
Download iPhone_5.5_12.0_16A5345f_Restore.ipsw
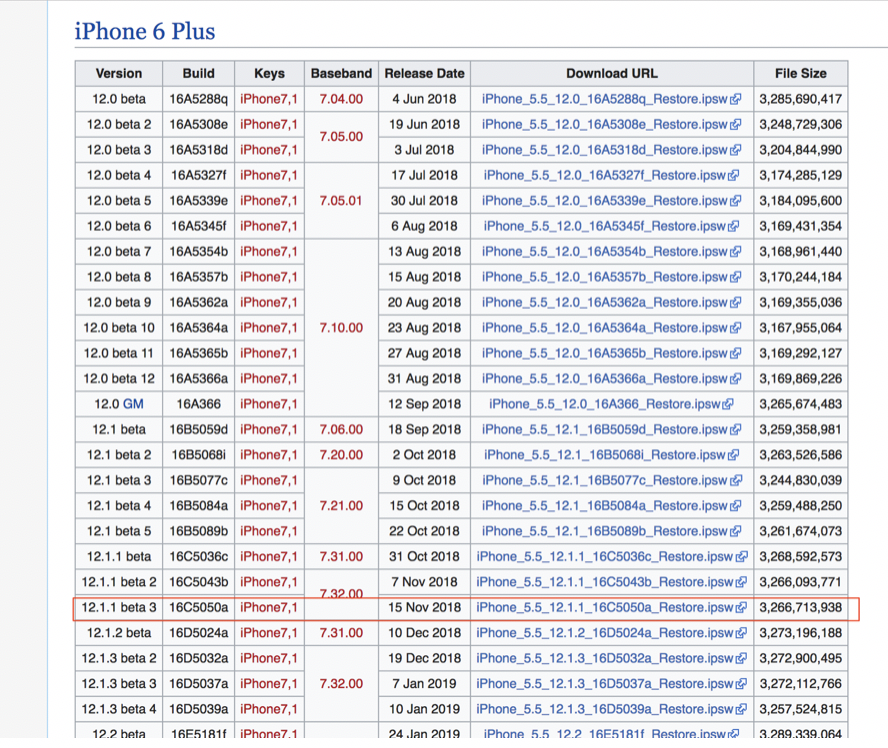(x=611, y=226)
